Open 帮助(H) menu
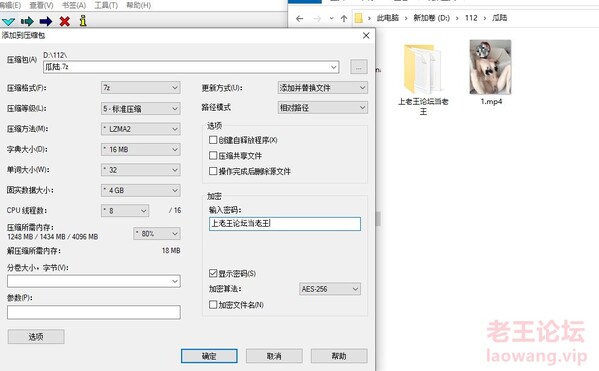 pyautogui.click(x=138, y=5)
